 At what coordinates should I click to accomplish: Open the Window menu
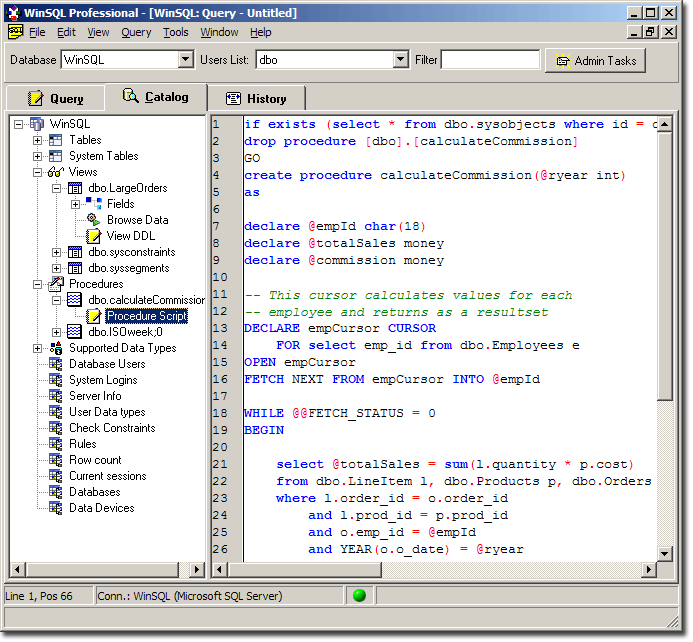(x=219, y=32)
